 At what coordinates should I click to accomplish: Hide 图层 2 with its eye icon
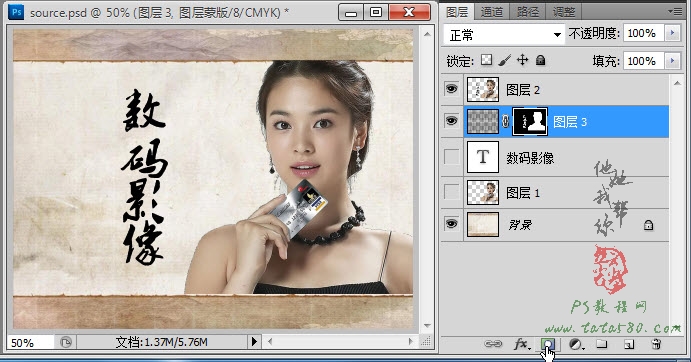click(451, 89)
